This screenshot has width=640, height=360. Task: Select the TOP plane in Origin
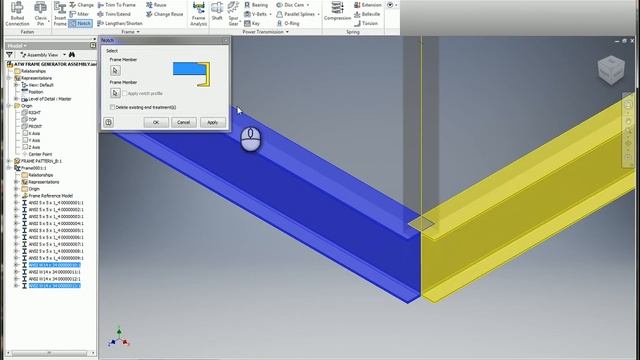29,120
